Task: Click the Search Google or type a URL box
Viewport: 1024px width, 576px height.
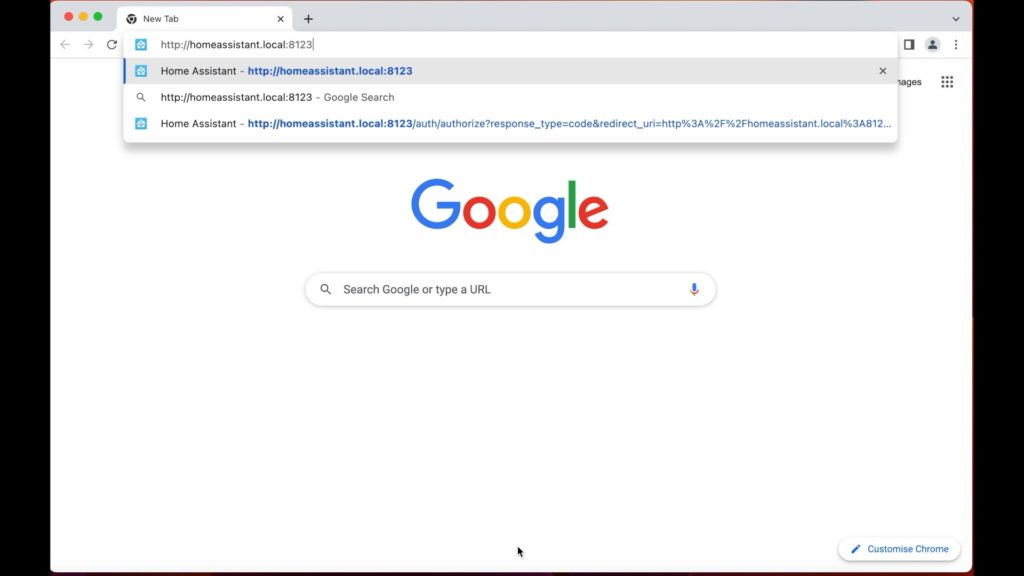Action: pos(510,289)
